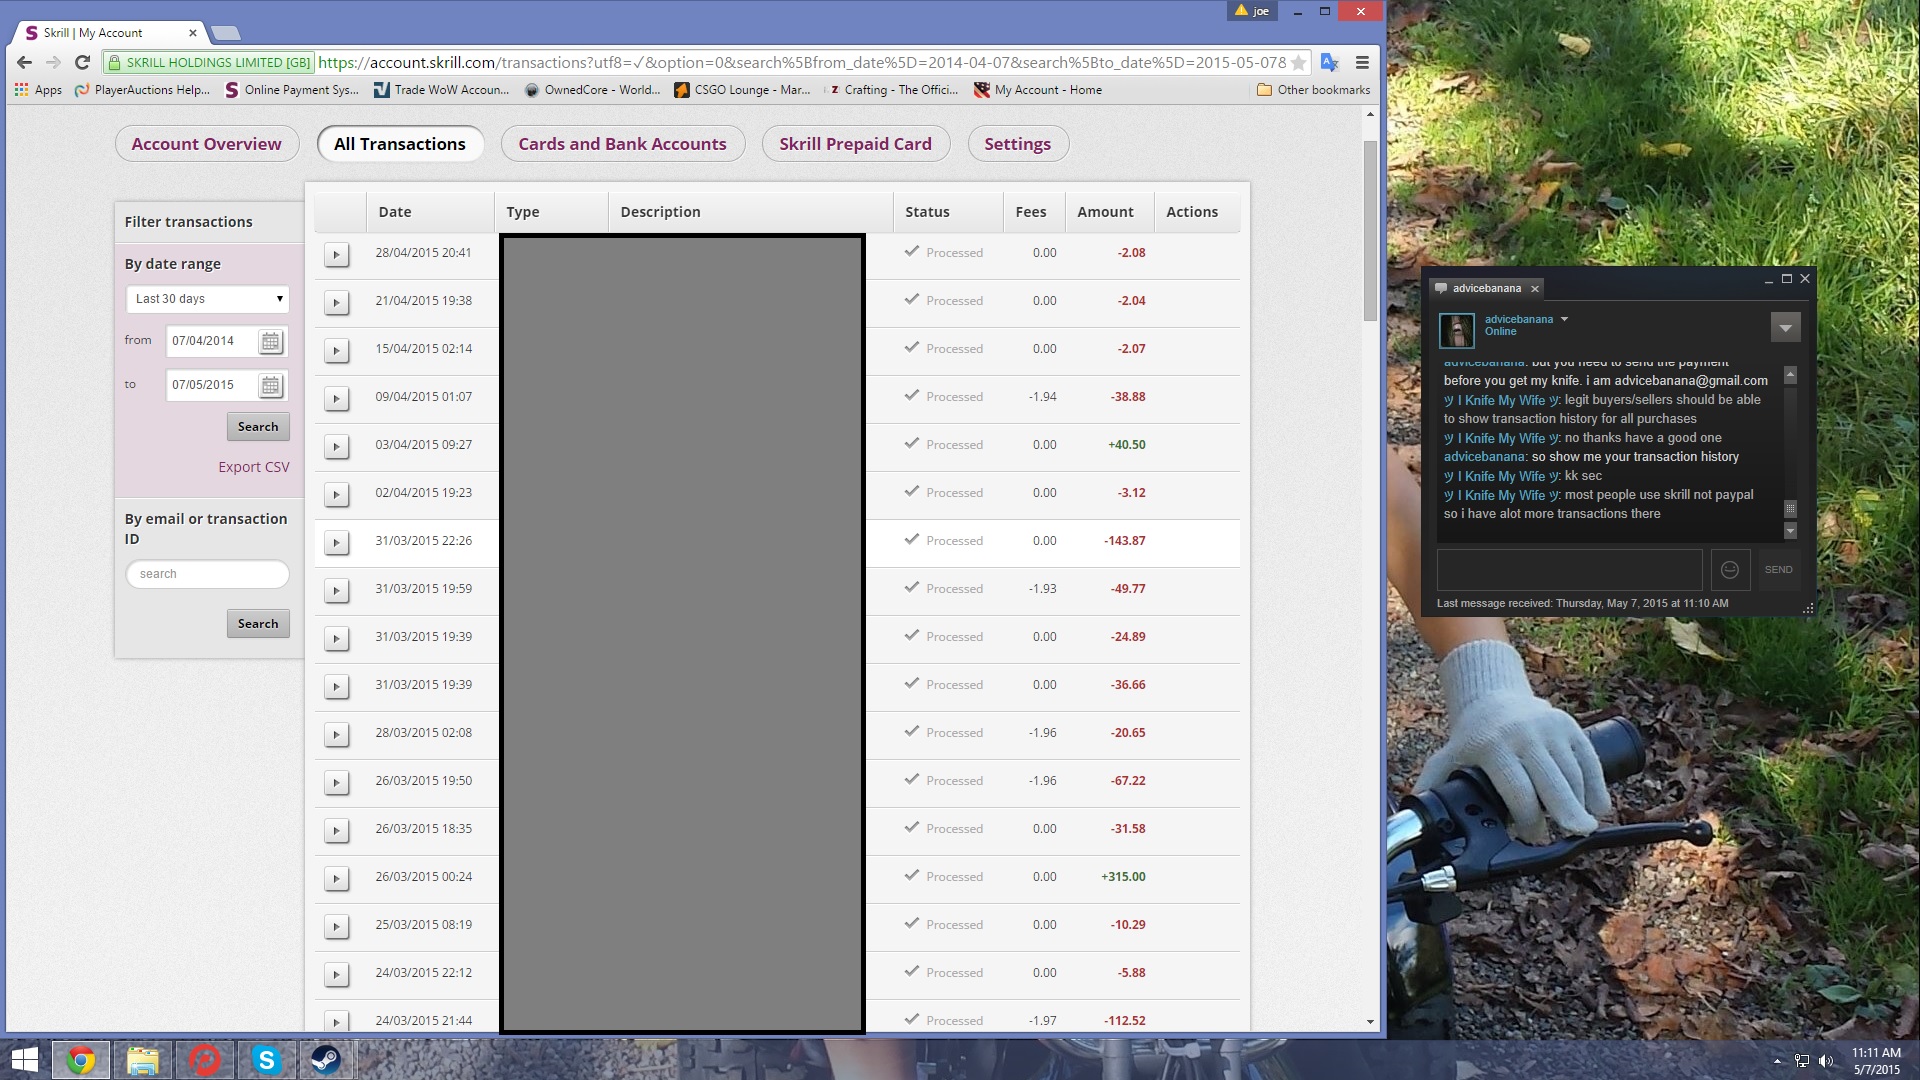Open the 'Last 30 days' date range dropdown
Image resolution: width=1920 pixels, height=1080 pixels.
(x=208, y=299)
